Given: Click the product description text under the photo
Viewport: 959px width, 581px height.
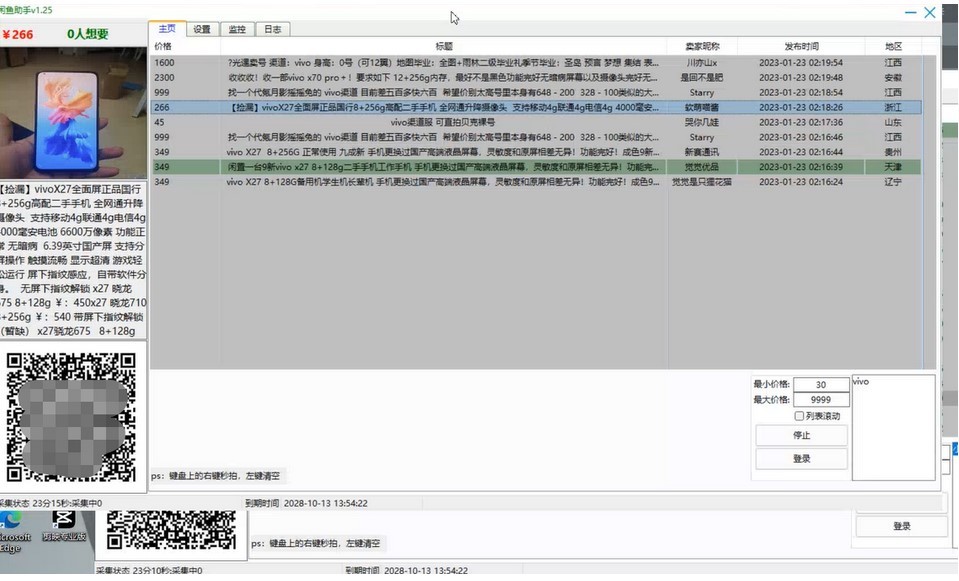Looking at the screenshot, I should 73,260.
